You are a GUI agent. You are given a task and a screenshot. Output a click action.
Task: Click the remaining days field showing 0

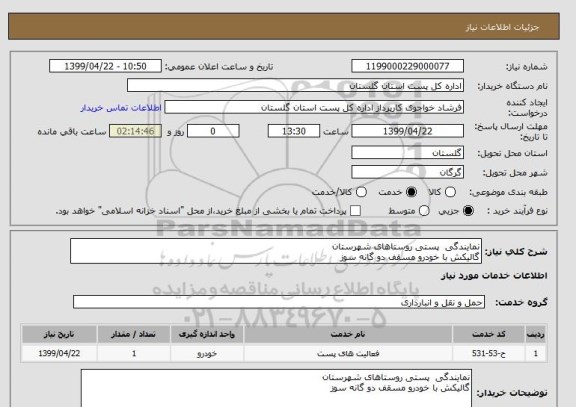(213, 131)
